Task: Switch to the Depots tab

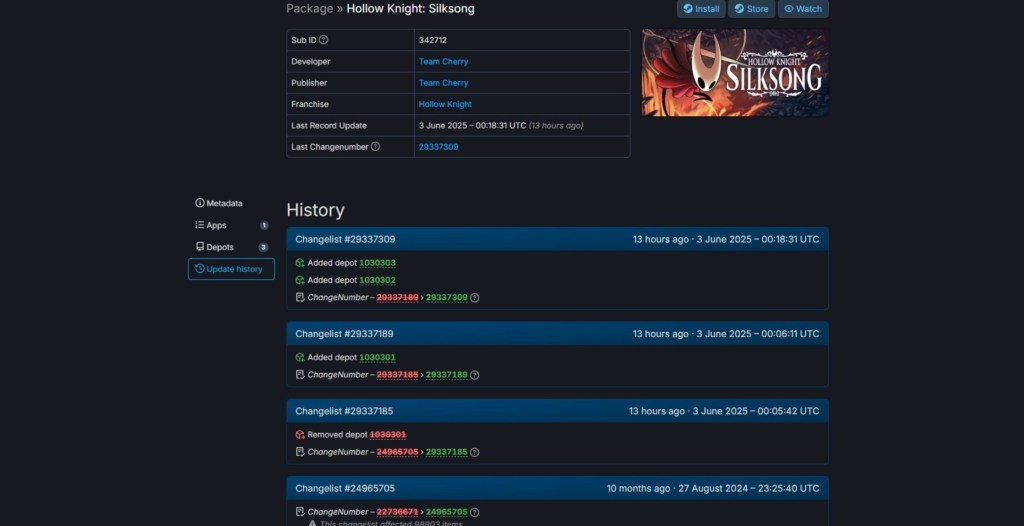Action: (231, 247)
